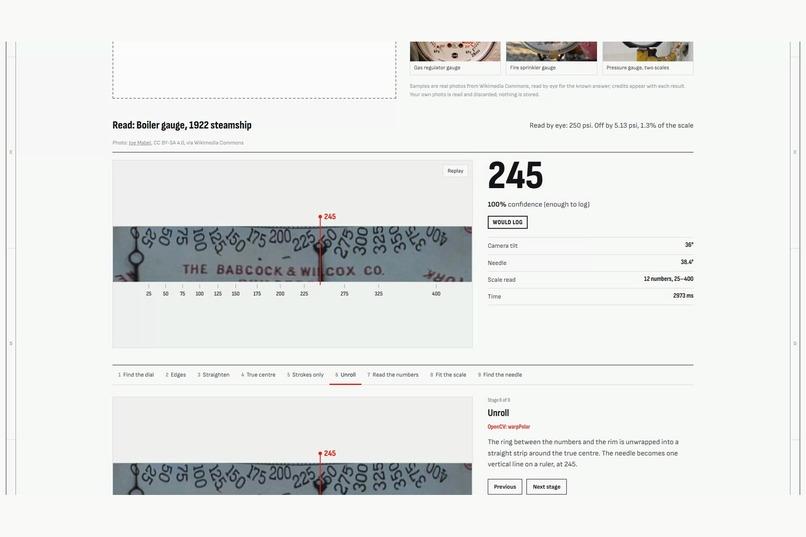Click the Time value 2973 ms
Image resolution: width=806 pixels, height=537 pixels.
pos(683,296)
